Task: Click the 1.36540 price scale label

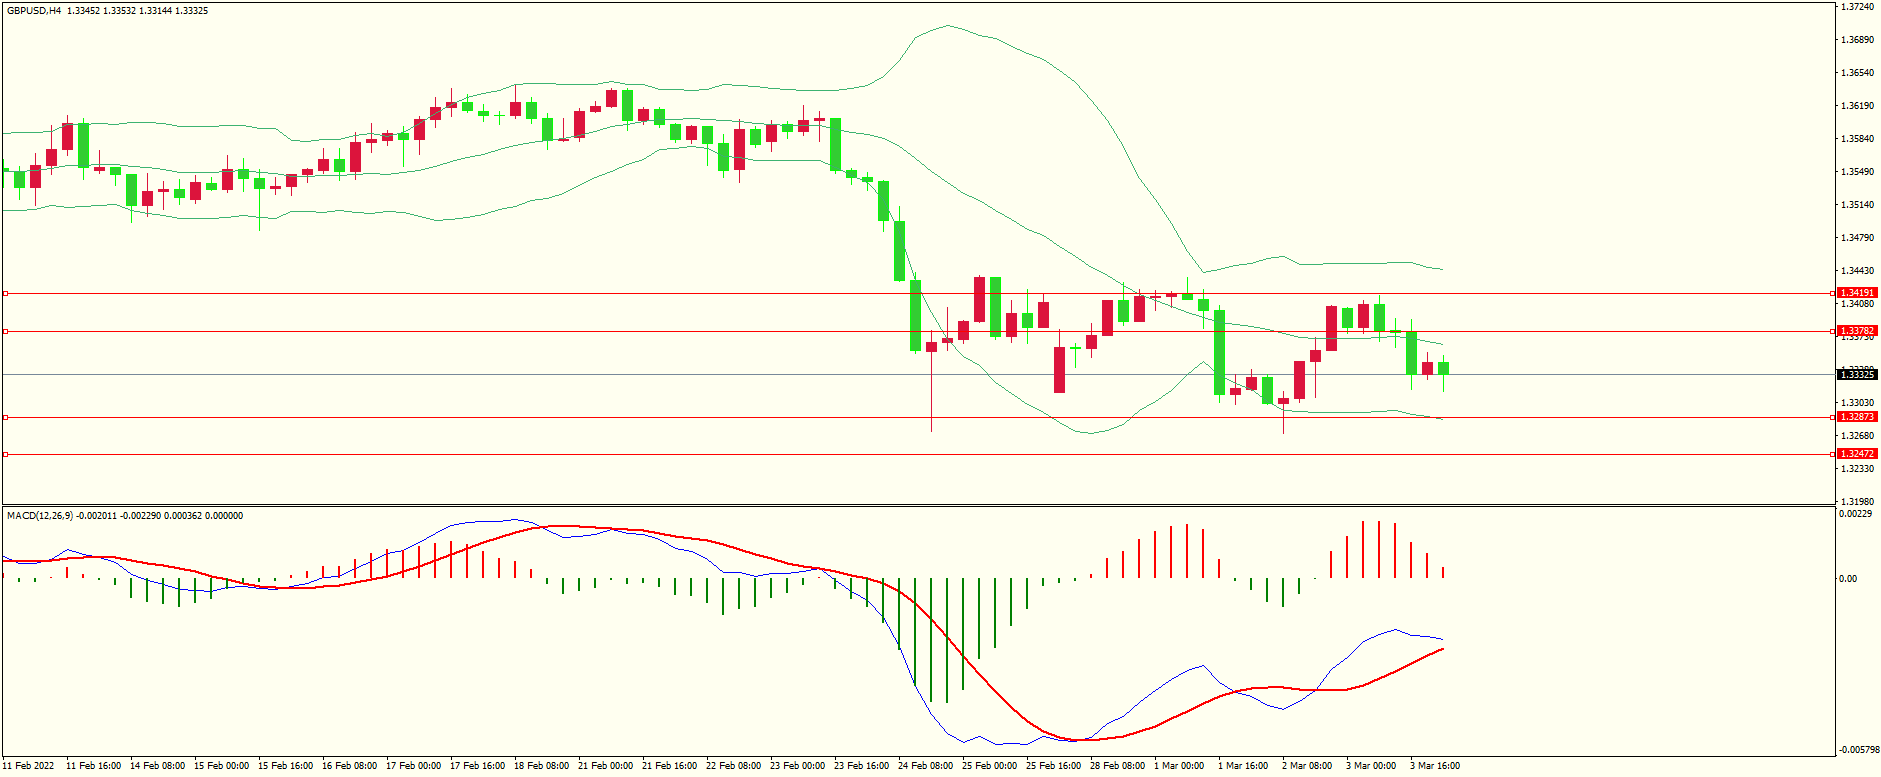Action: click(1857, 73)
